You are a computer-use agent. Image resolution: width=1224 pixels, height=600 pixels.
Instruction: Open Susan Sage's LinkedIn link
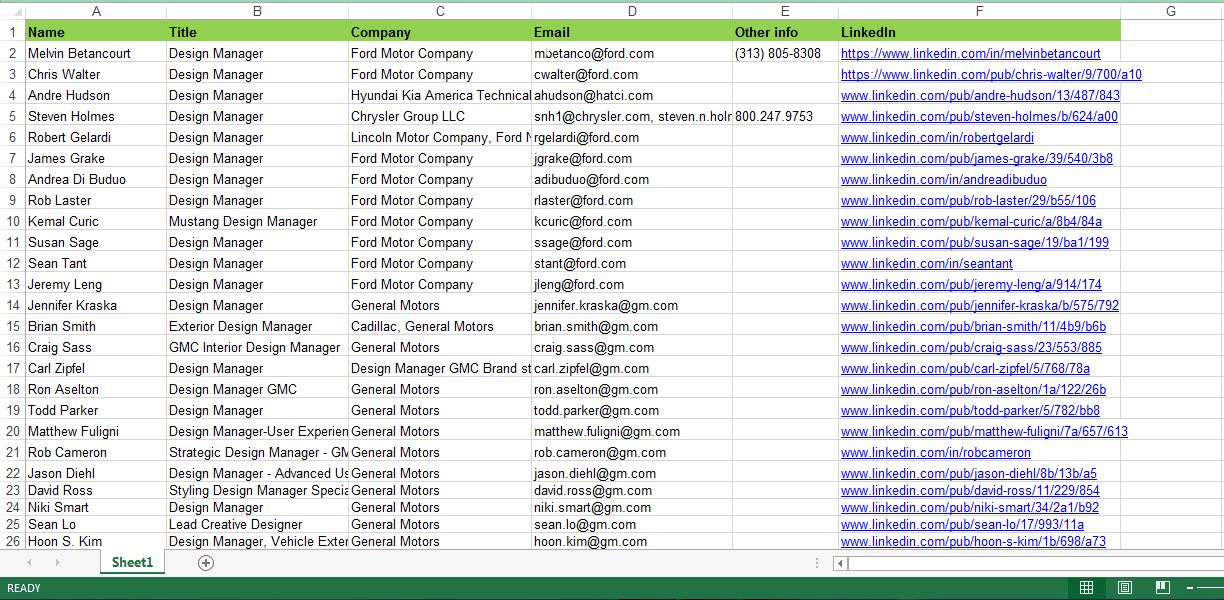point(975,243)
